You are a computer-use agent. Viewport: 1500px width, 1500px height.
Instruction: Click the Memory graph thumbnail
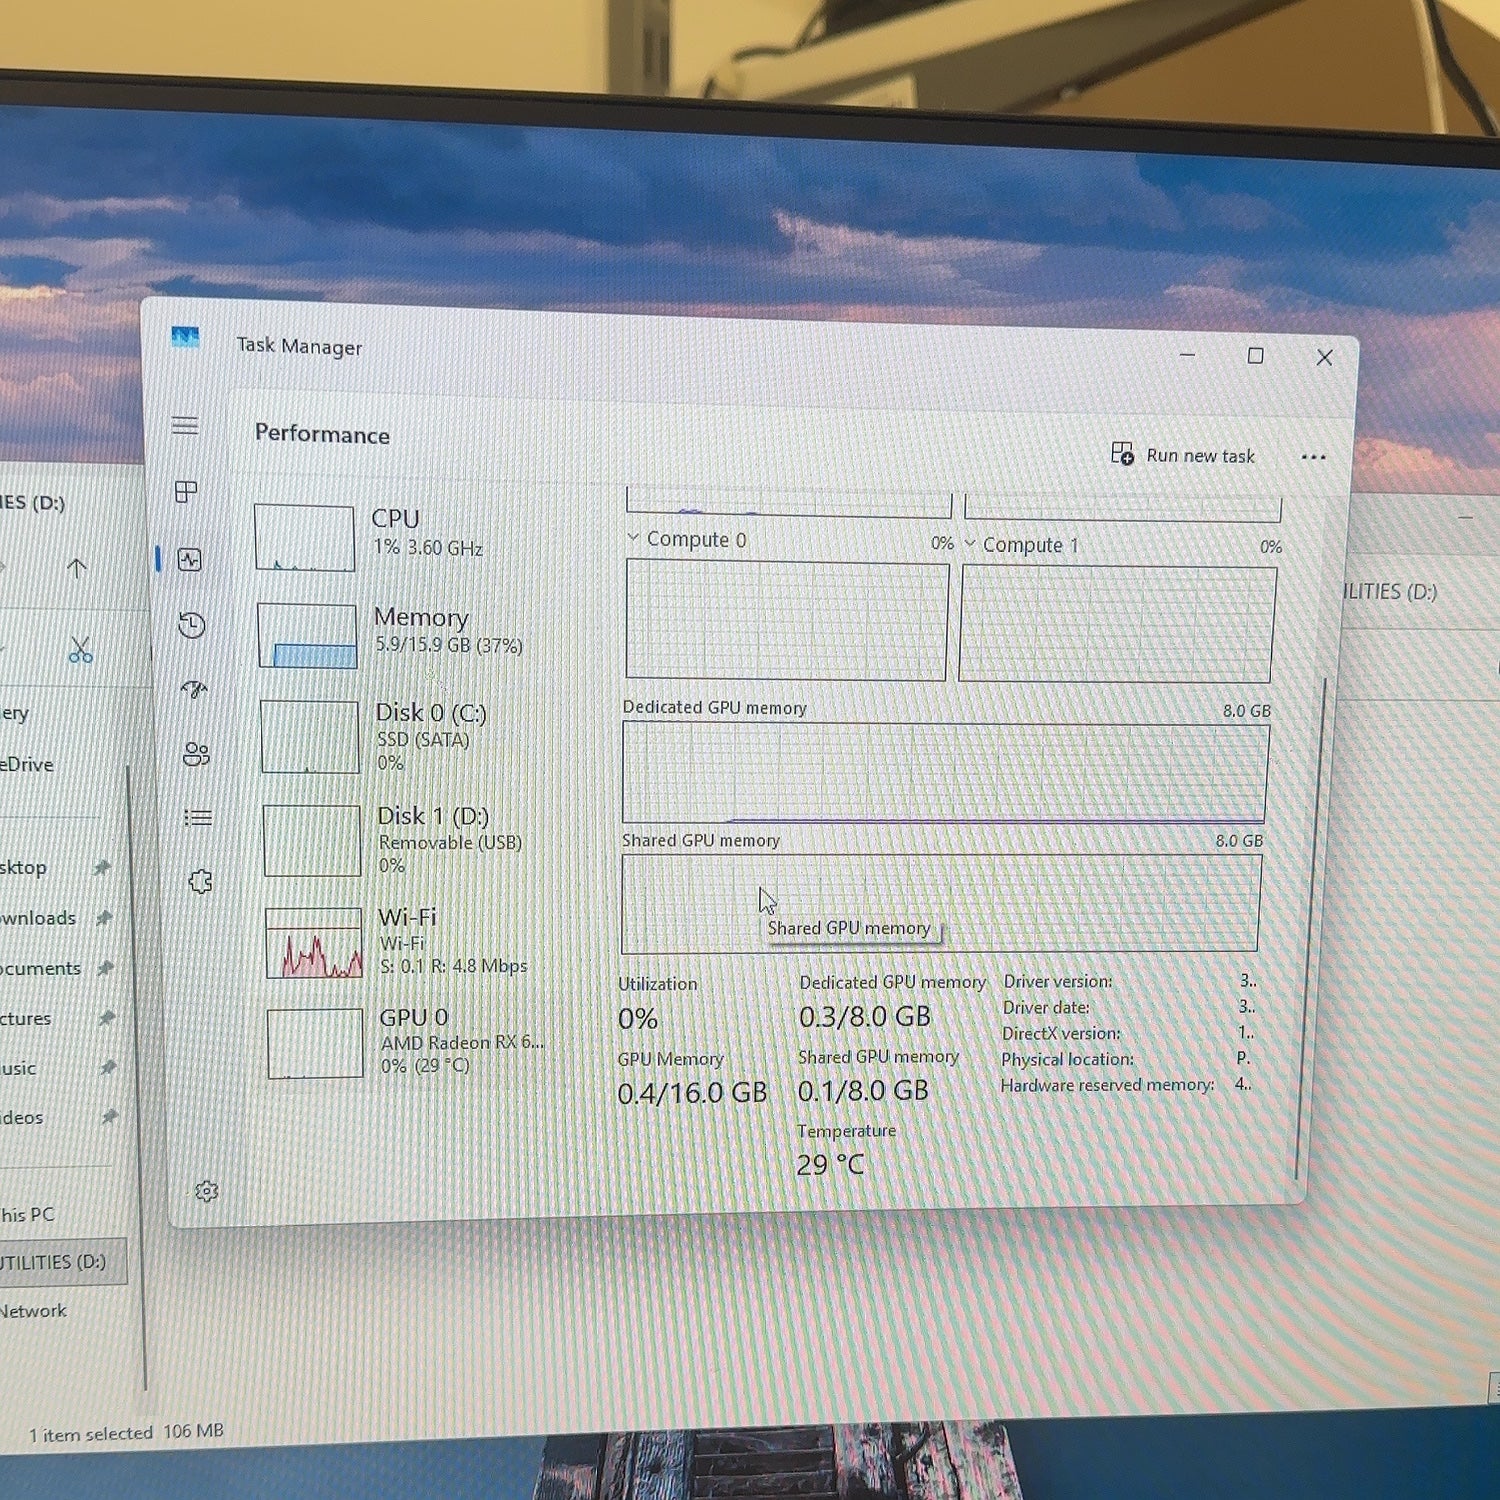307,635
